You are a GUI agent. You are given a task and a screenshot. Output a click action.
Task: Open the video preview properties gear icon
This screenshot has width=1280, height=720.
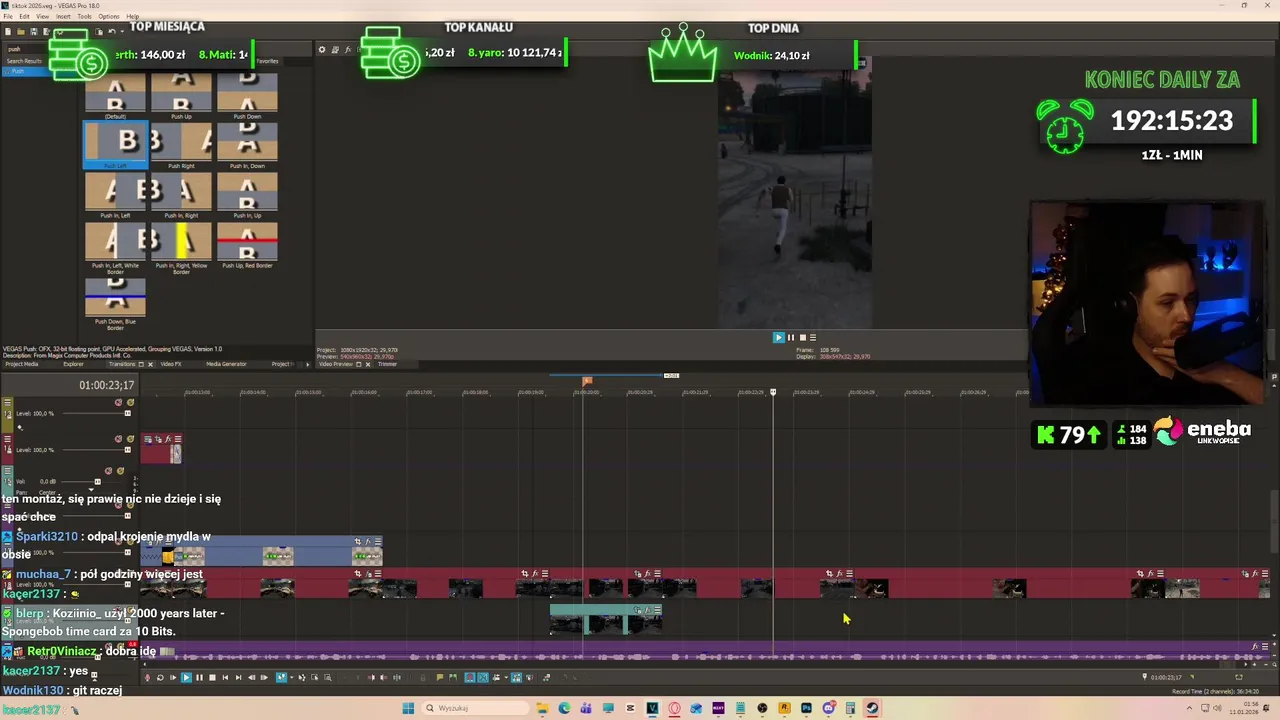click(322, 49)
